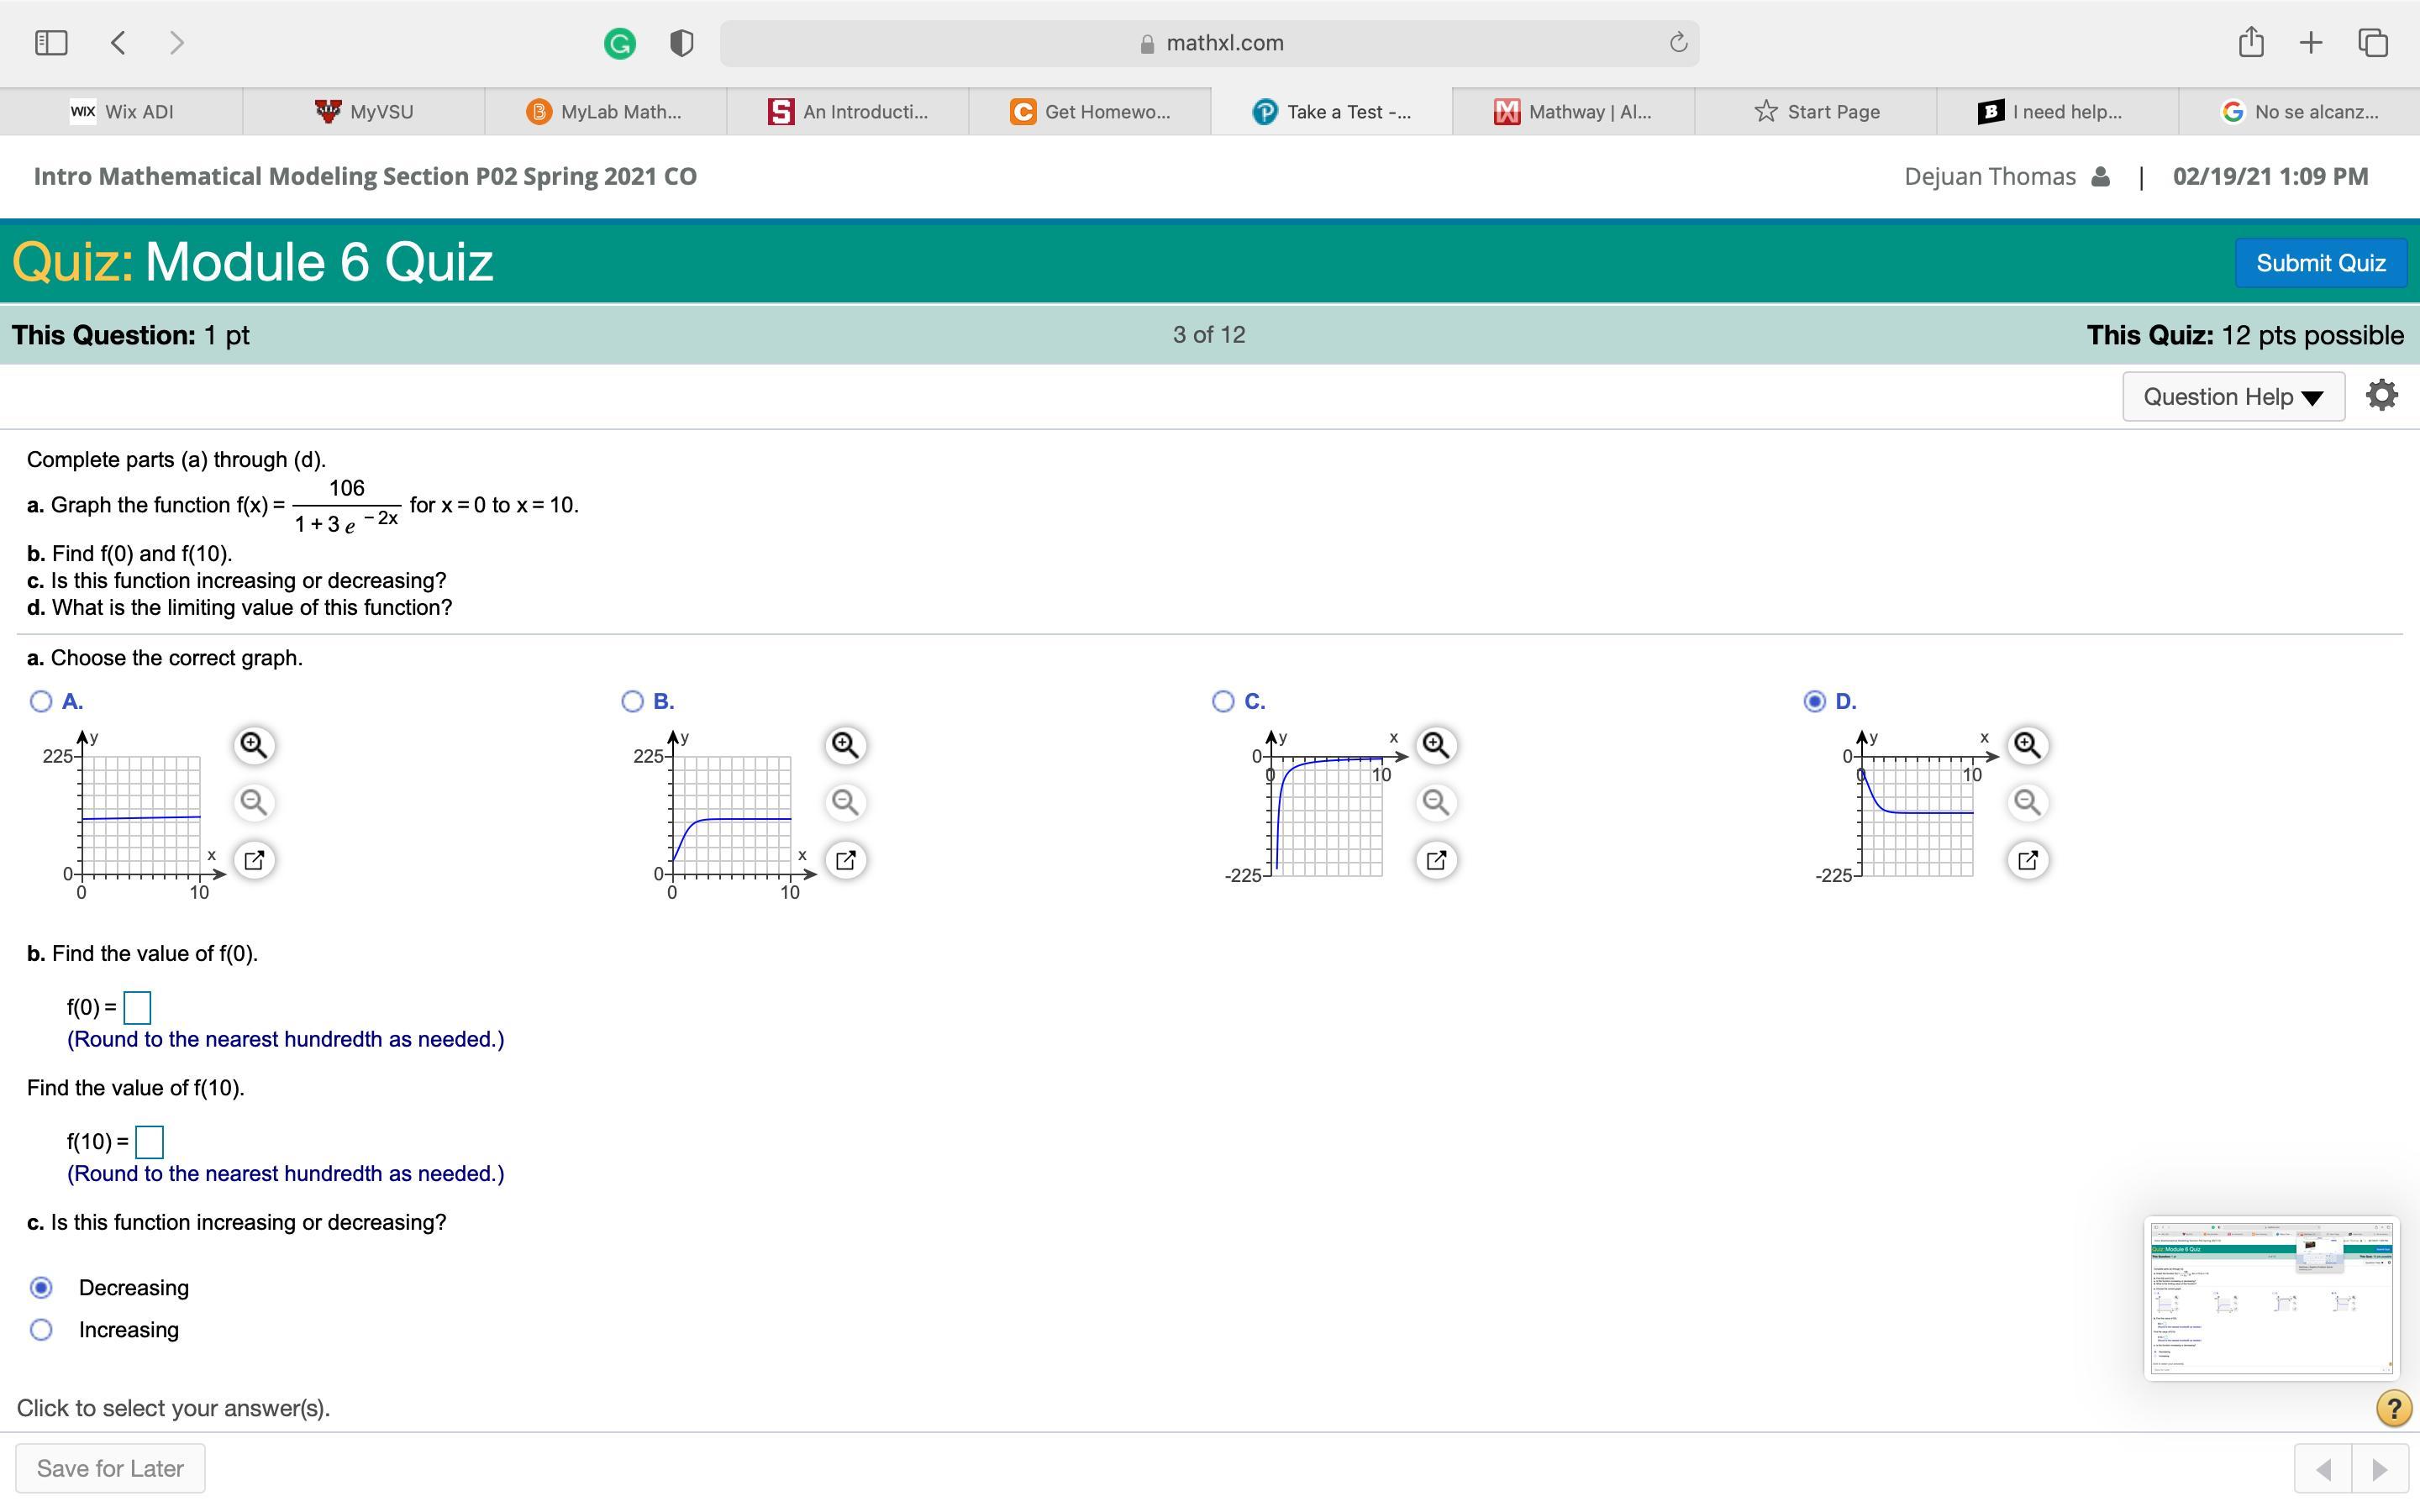Select graph option A
This screenshot has width=2420, height=1512.
[41, 701]
